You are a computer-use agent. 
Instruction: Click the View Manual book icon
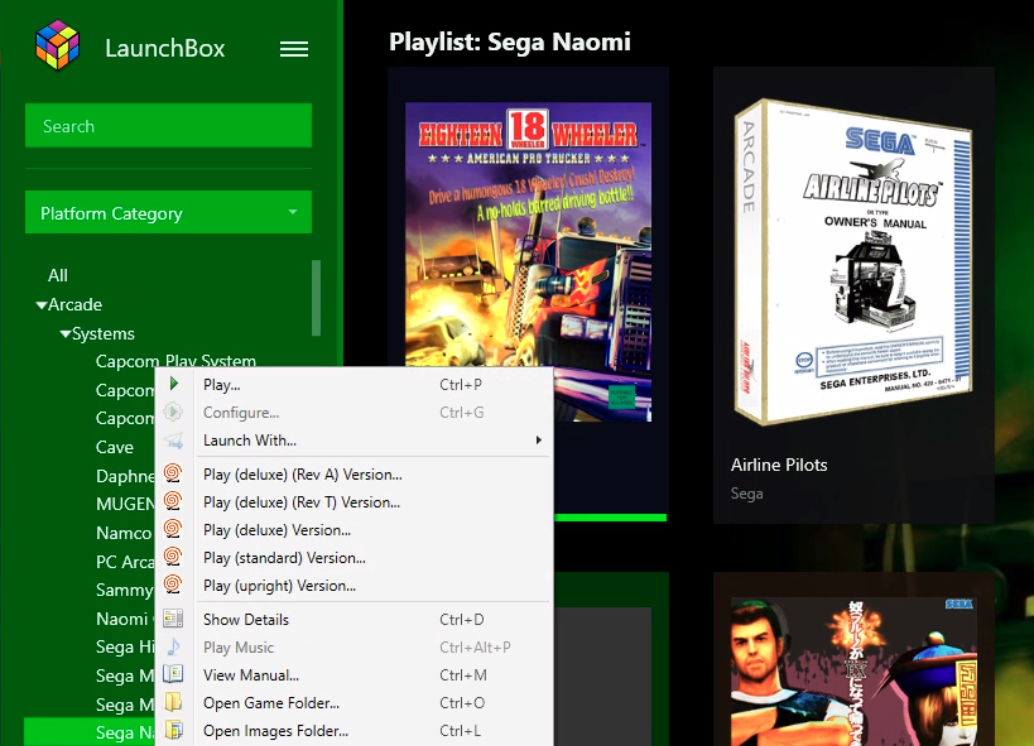[x=173, y=674]
